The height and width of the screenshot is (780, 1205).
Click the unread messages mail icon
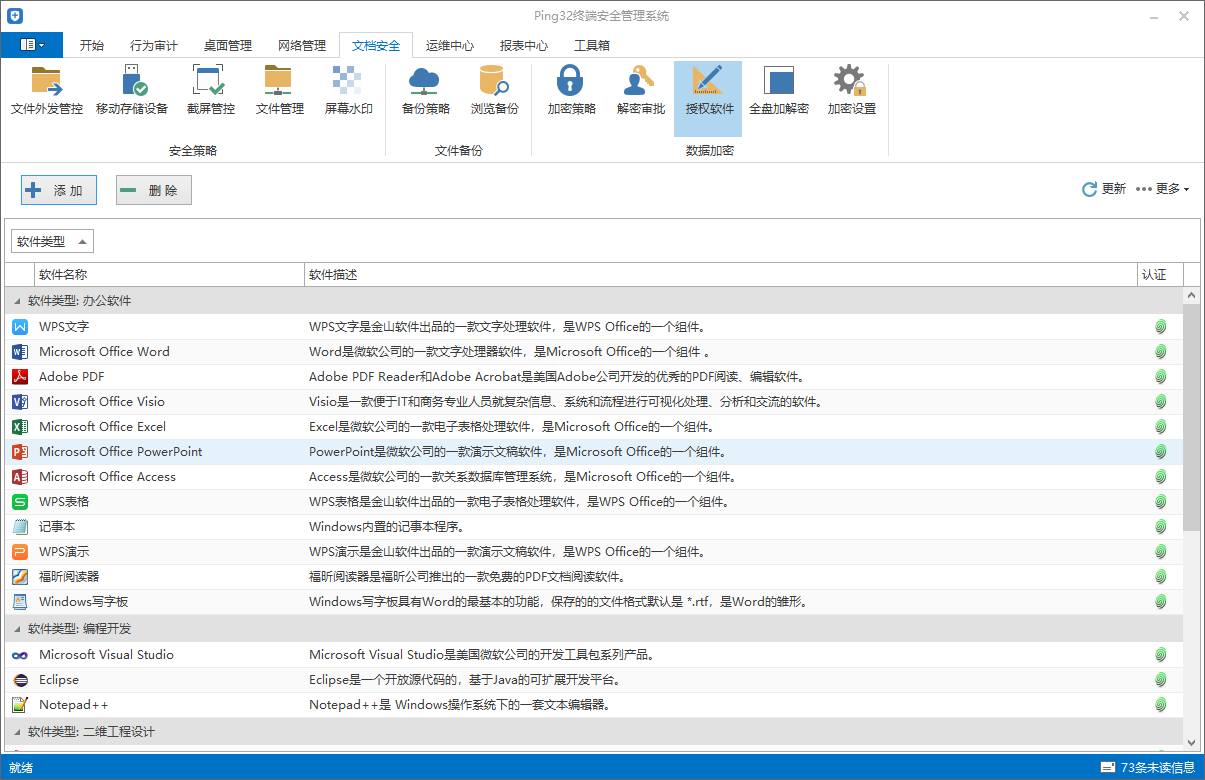(1108, 768)
